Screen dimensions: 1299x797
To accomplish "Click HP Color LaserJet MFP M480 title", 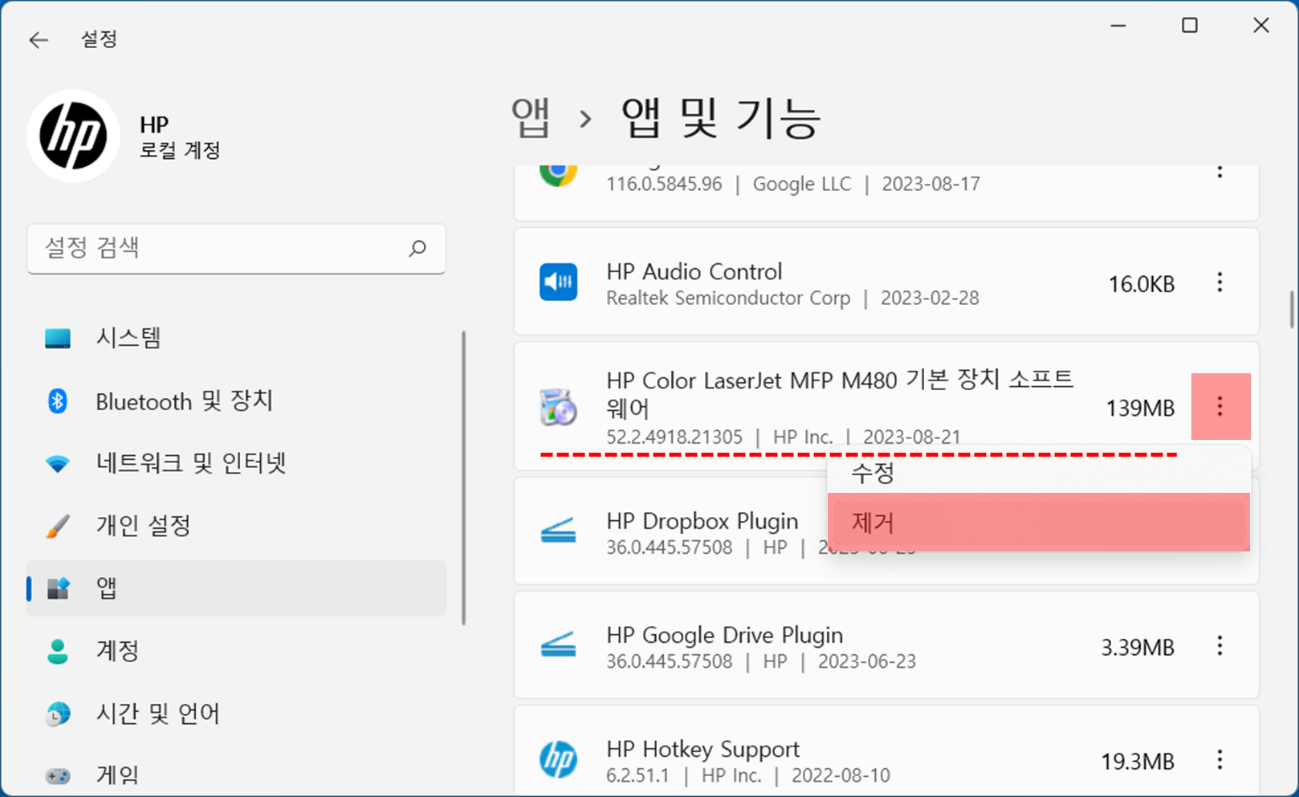I will tap(840, 394).
